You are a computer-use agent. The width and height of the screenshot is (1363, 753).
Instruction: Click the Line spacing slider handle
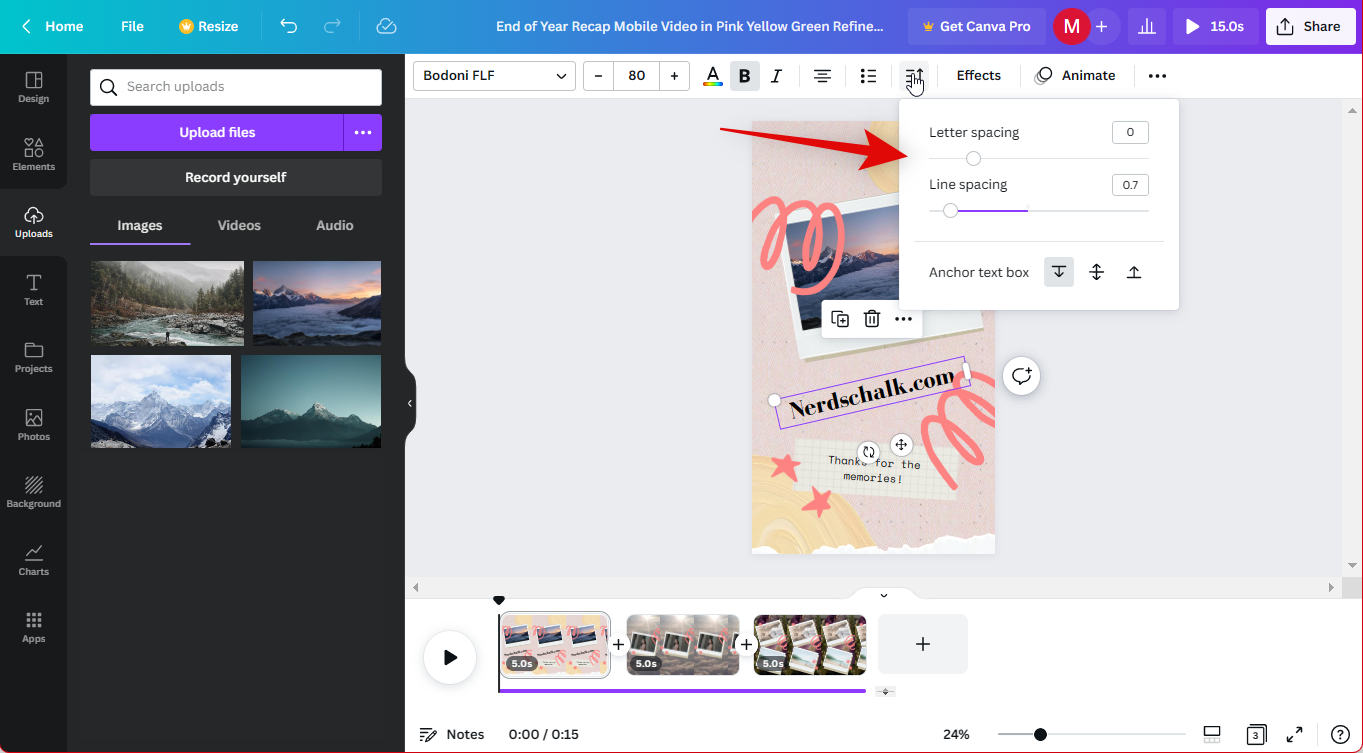(950, 210)
